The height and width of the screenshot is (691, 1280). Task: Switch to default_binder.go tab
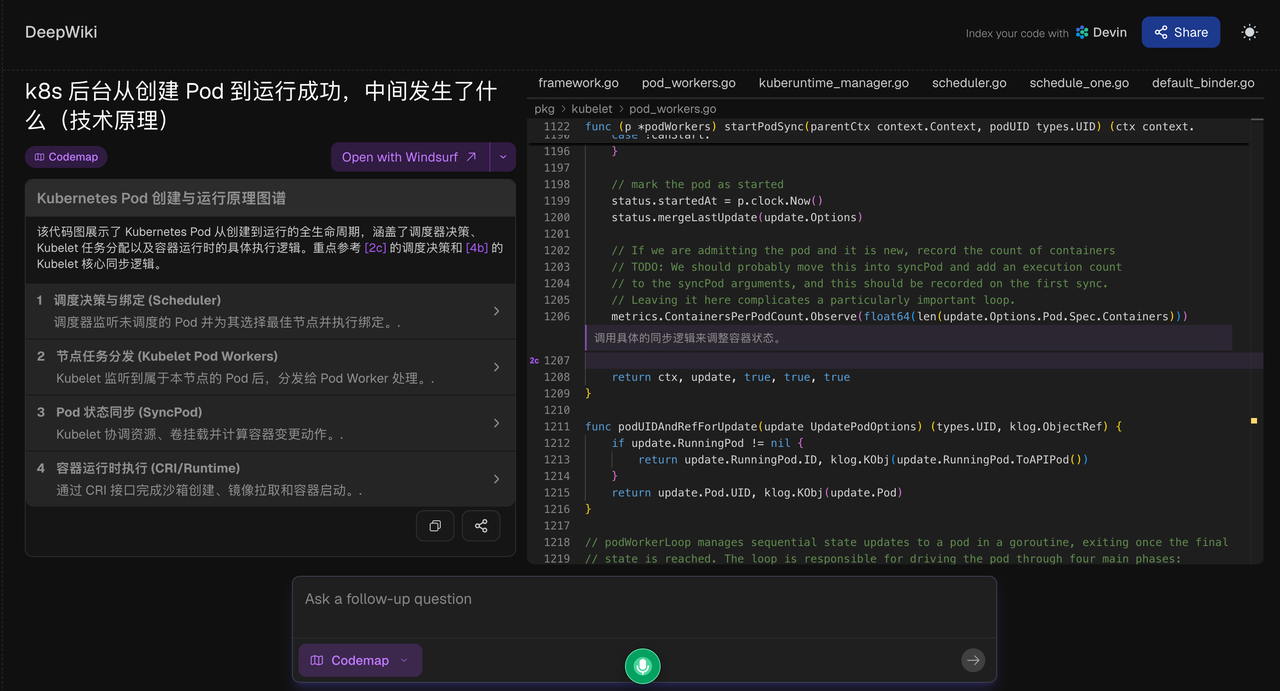pos(1203,83)
